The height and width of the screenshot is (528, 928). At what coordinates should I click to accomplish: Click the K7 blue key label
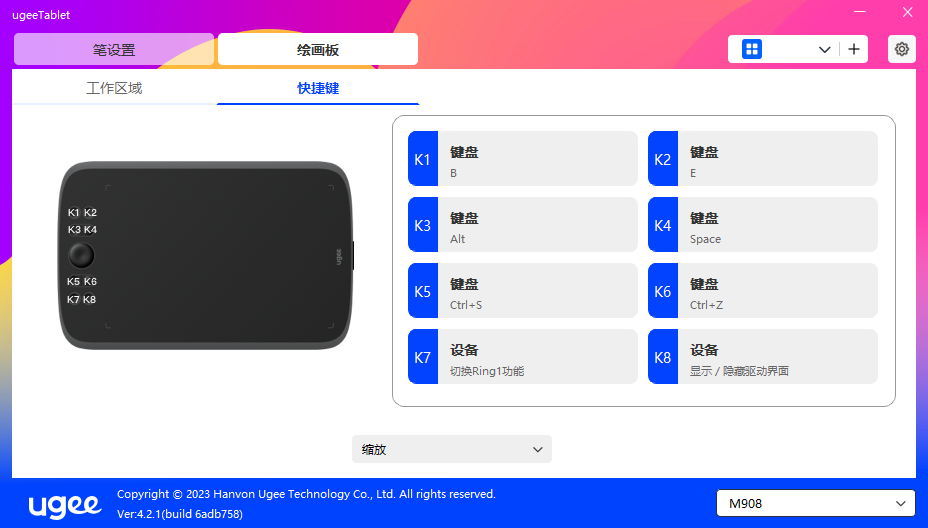[x=423, y=357]
